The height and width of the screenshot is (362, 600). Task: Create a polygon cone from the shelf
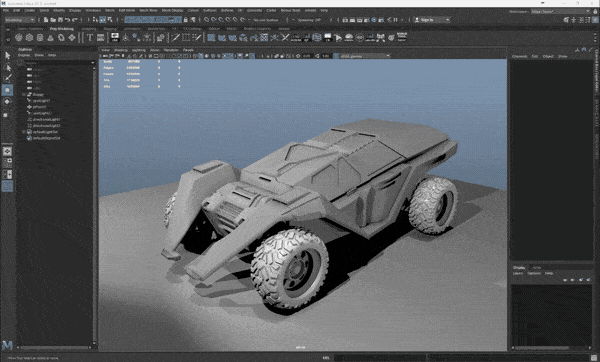click(x=51, y=38)
